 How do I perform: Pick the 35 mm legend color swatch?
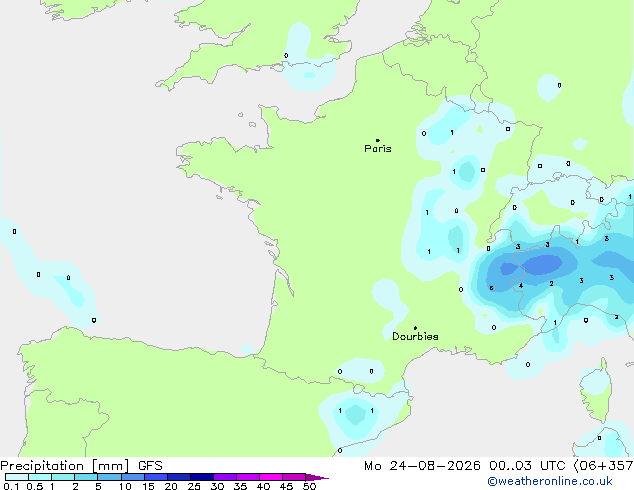coord(248,477)
